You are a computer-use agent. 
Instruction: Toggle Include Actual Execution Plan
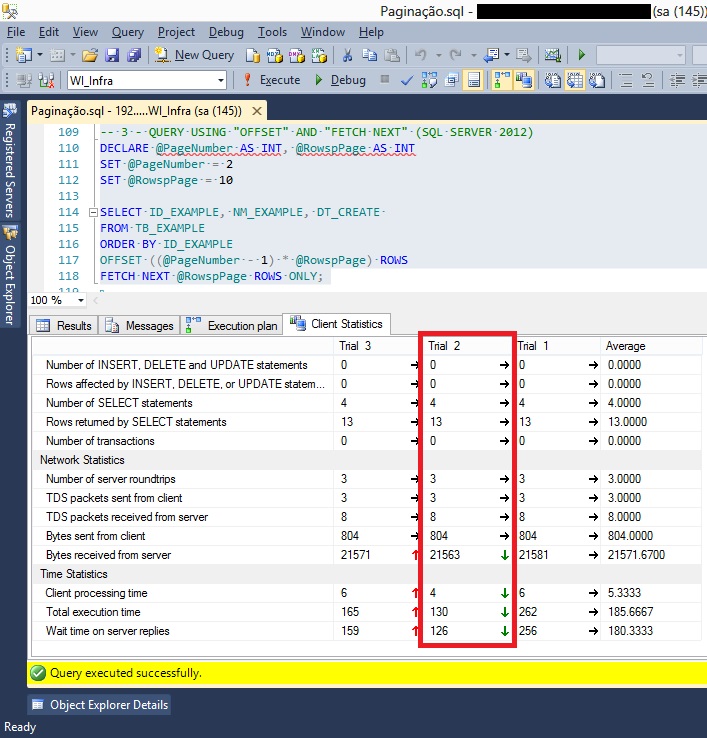click(502, 80)
